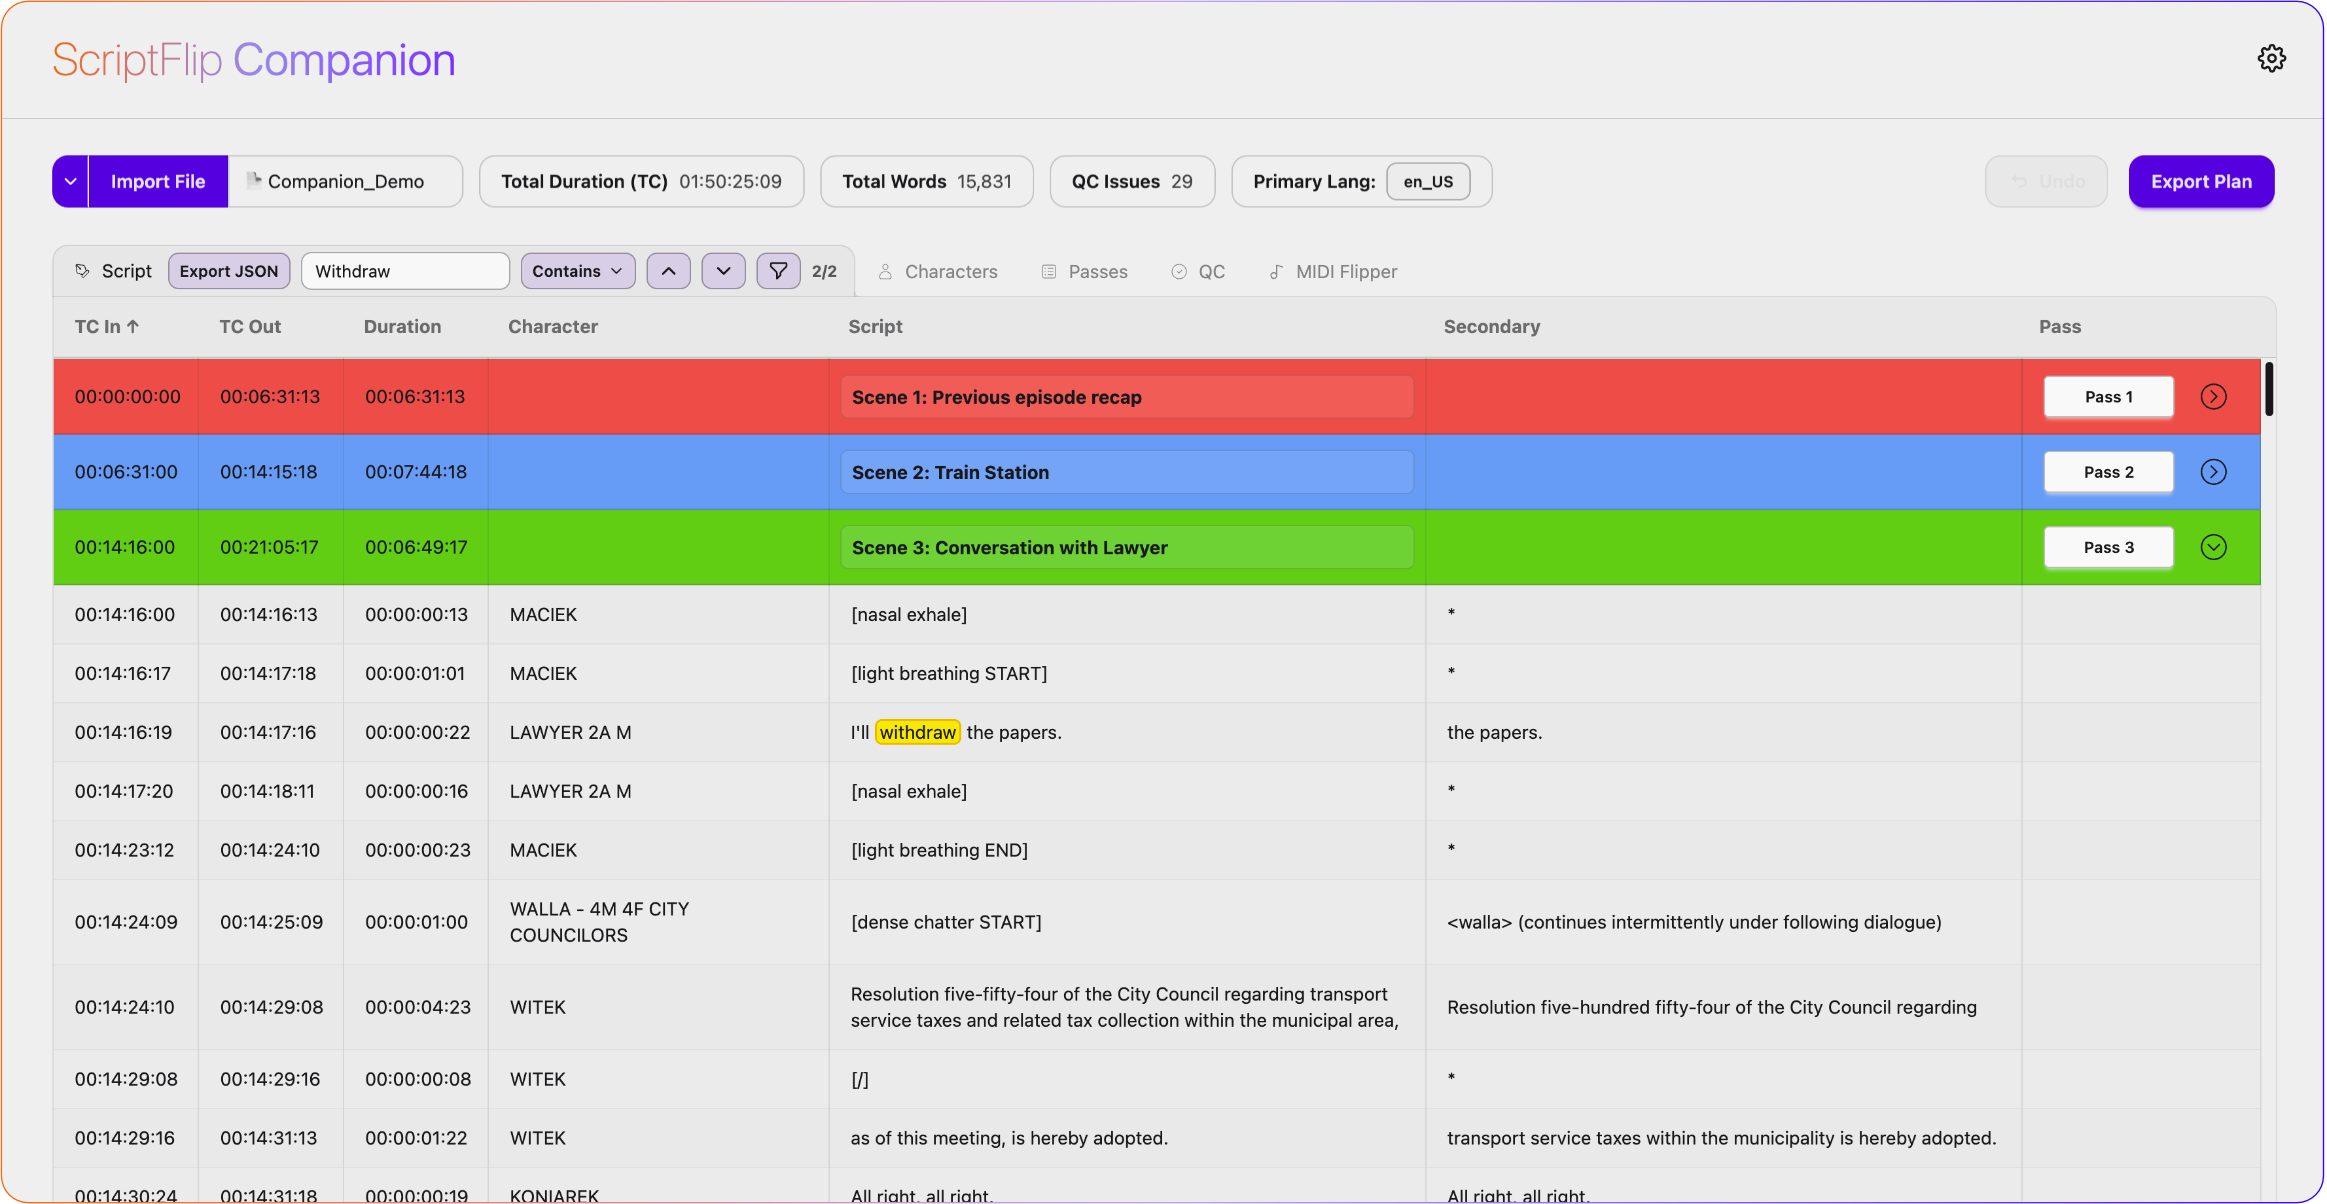
Task: Jump to next search match arrow
Action: click(x=723, y=271)
